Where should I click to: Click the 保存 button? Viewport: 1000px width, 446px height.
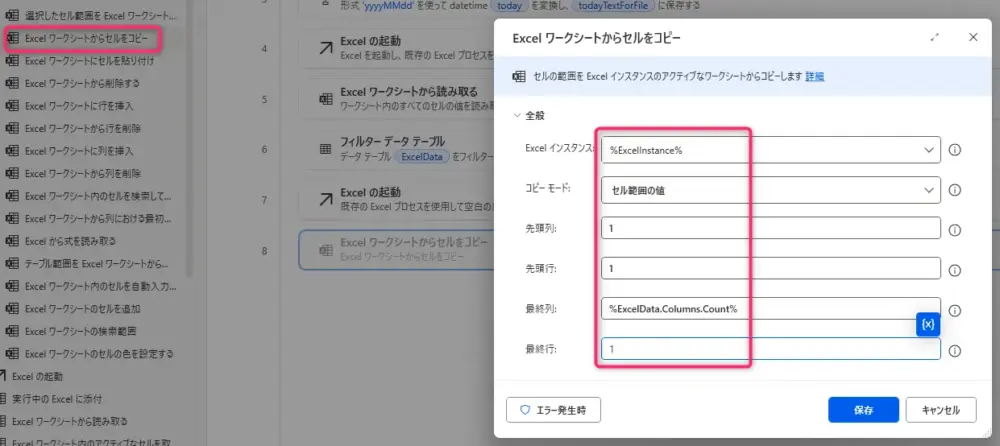tap(862, 410)
